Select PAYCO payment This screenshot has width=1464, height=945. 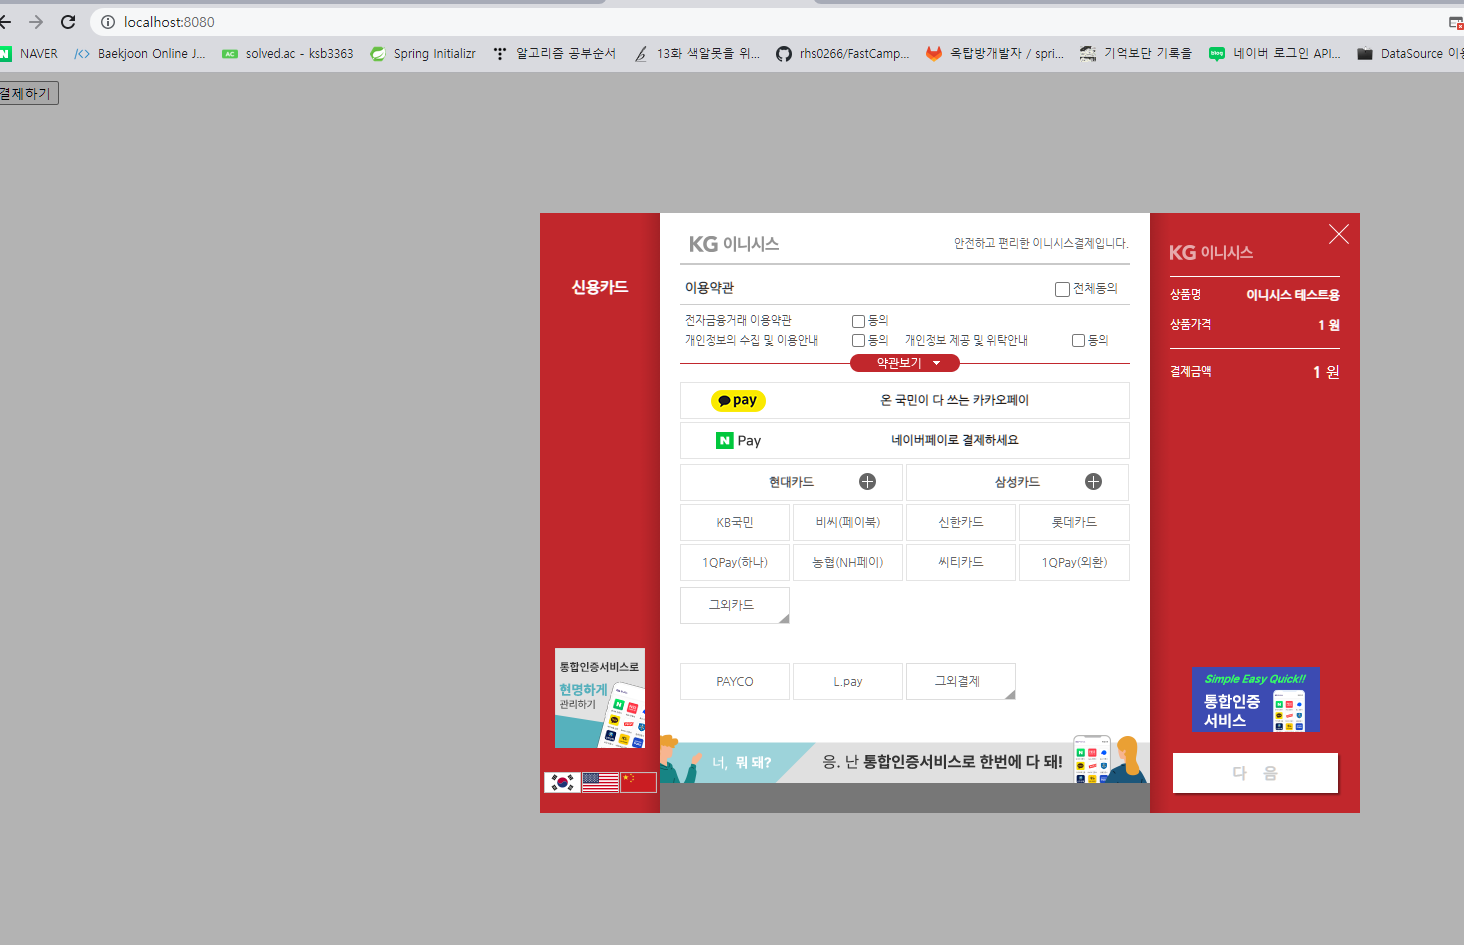pyautogui.click(x=735, y=681)
